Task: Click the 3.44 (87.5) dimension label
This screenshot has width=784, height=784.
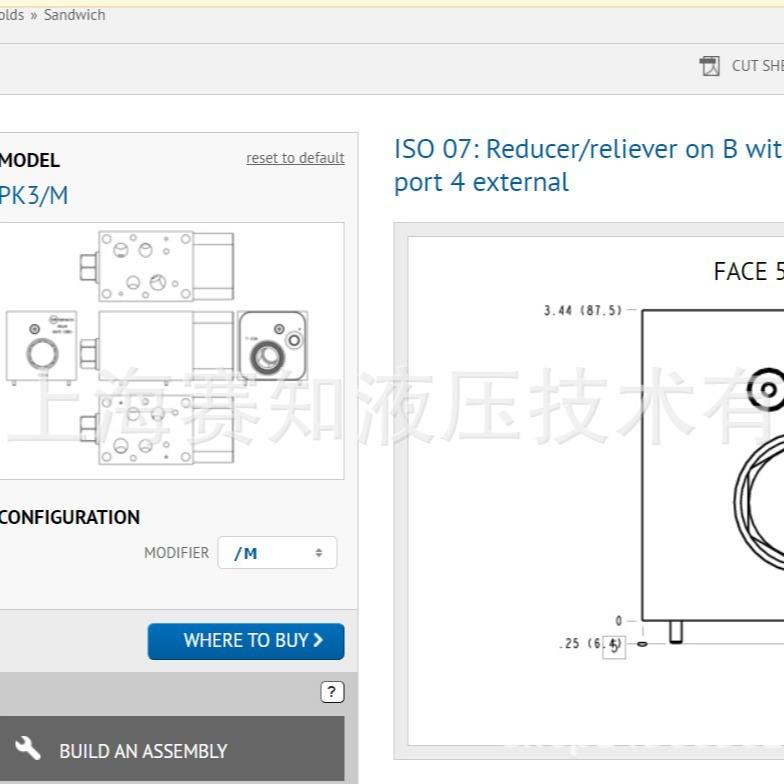Action: click(x=583, y=310)
